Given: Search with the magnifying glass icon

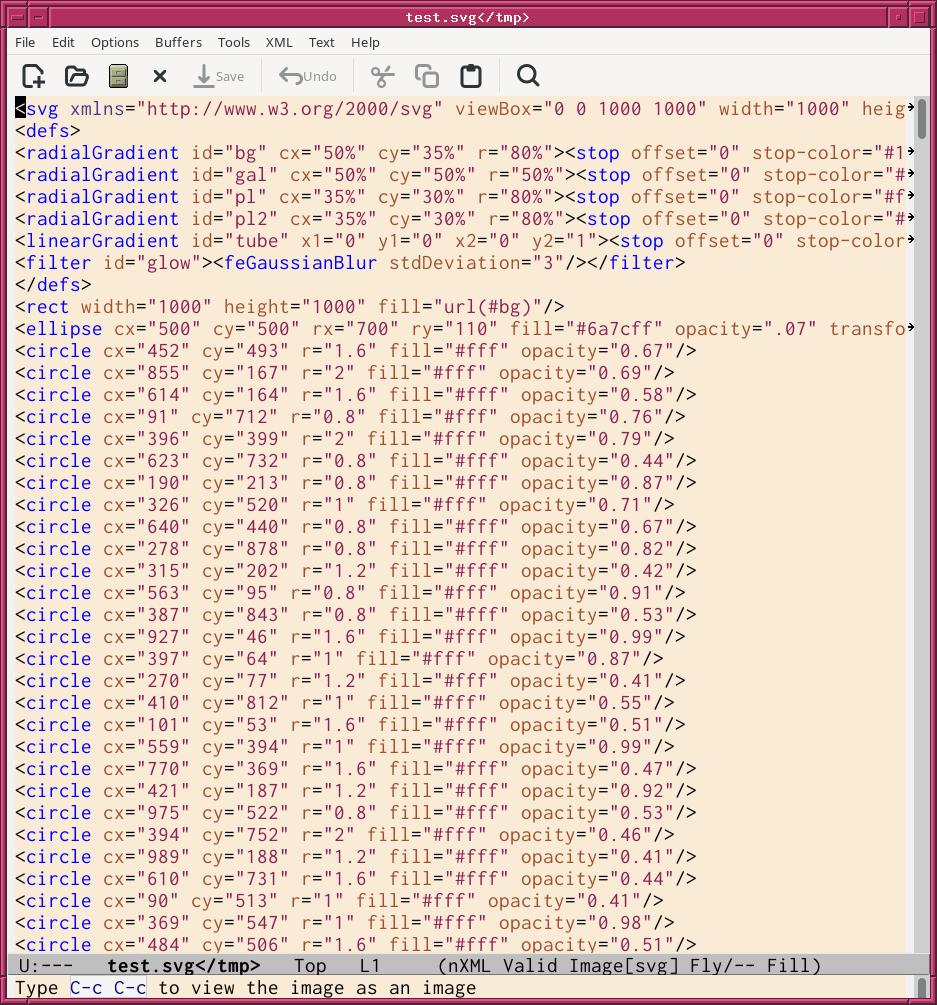Looking at the screenshot, I should click(x=528, y=76).
